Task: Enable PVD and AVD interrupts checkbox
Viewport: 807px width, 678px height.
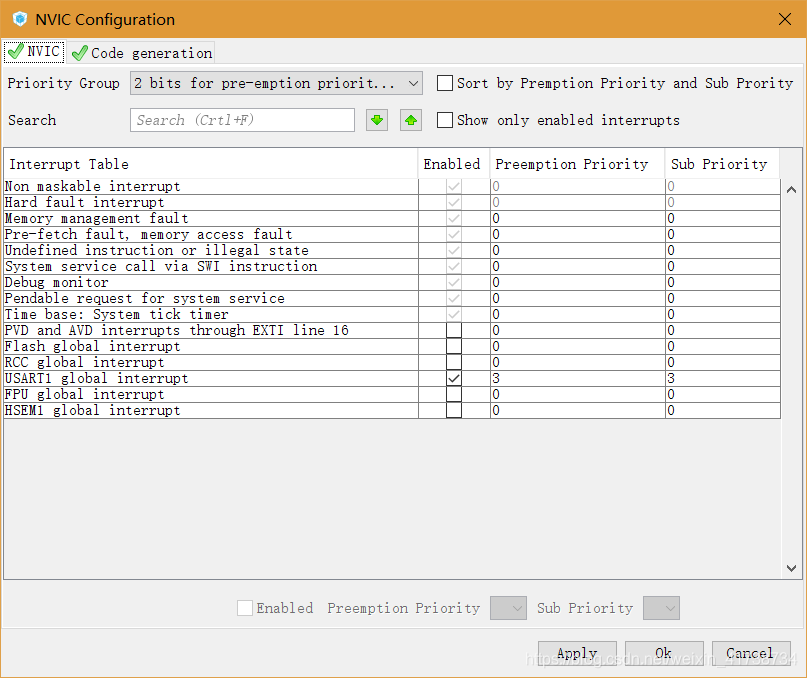Action: coord(454,330)
